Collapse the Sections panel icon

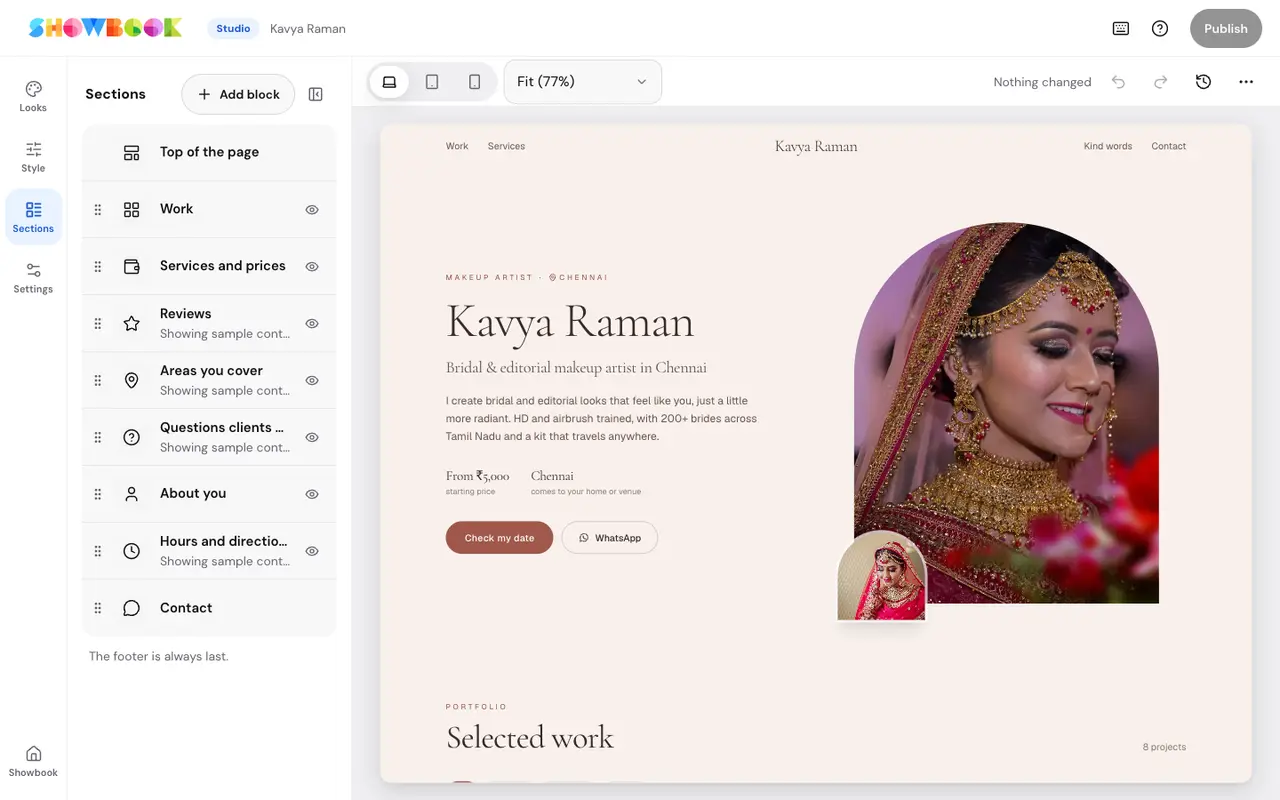click(316, 94)
